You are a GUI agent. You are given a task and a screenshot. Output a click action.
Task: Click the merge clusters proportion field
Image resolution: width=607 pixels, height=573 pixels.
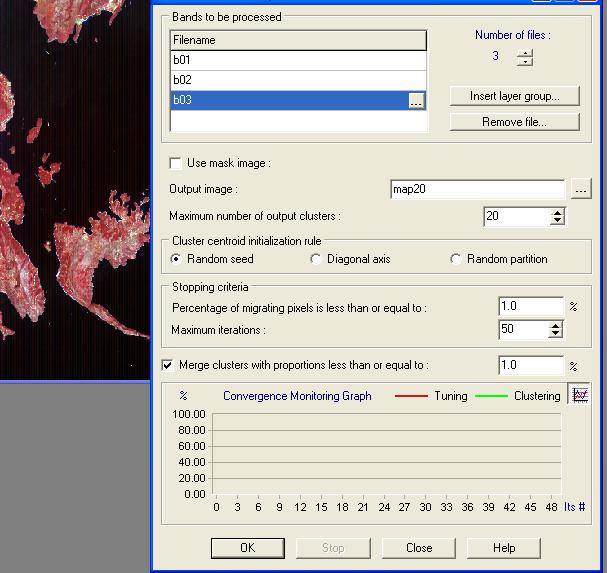pyautogui.click(x=531, y=365)
